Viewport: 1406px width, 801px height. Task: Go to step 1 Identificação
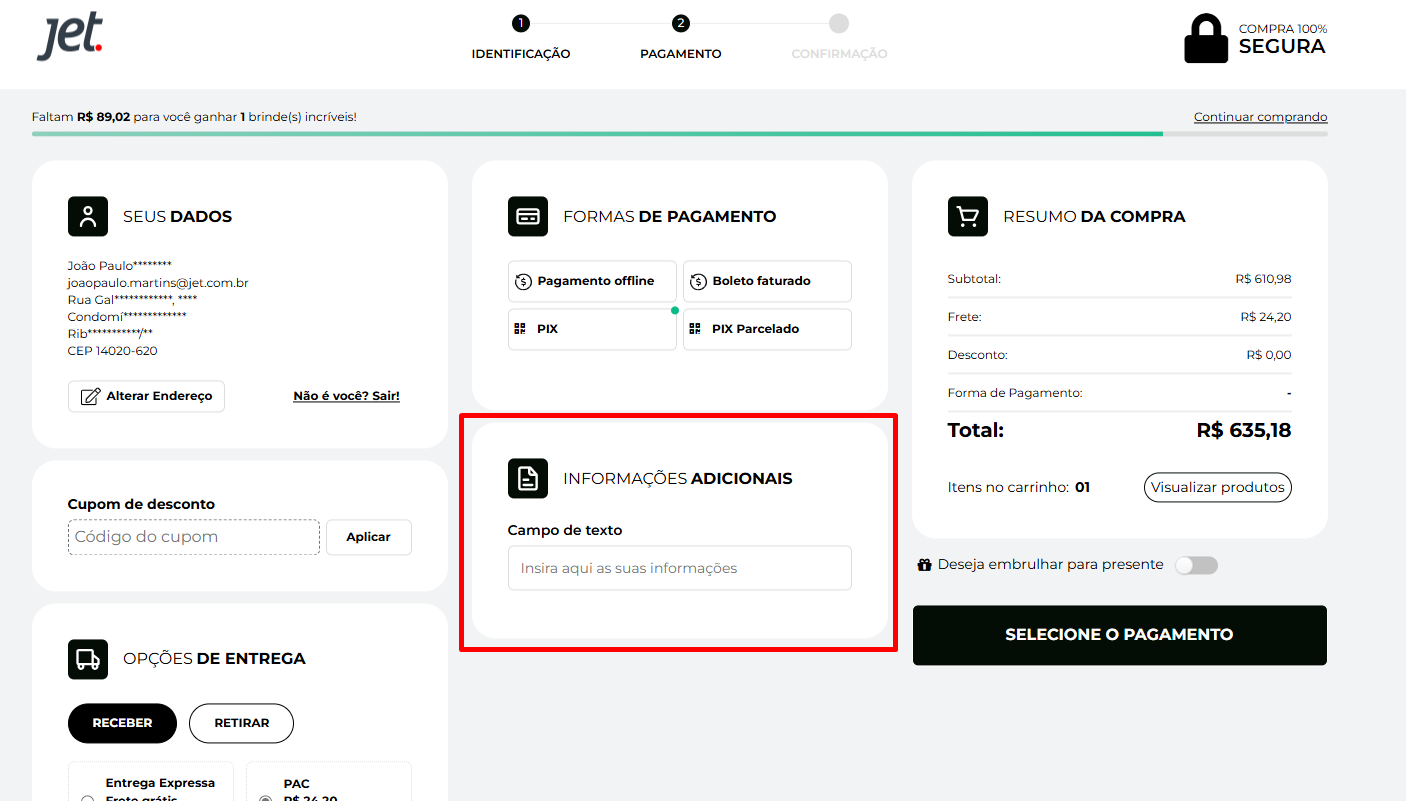pyautogui.click(x=521, y=38)
